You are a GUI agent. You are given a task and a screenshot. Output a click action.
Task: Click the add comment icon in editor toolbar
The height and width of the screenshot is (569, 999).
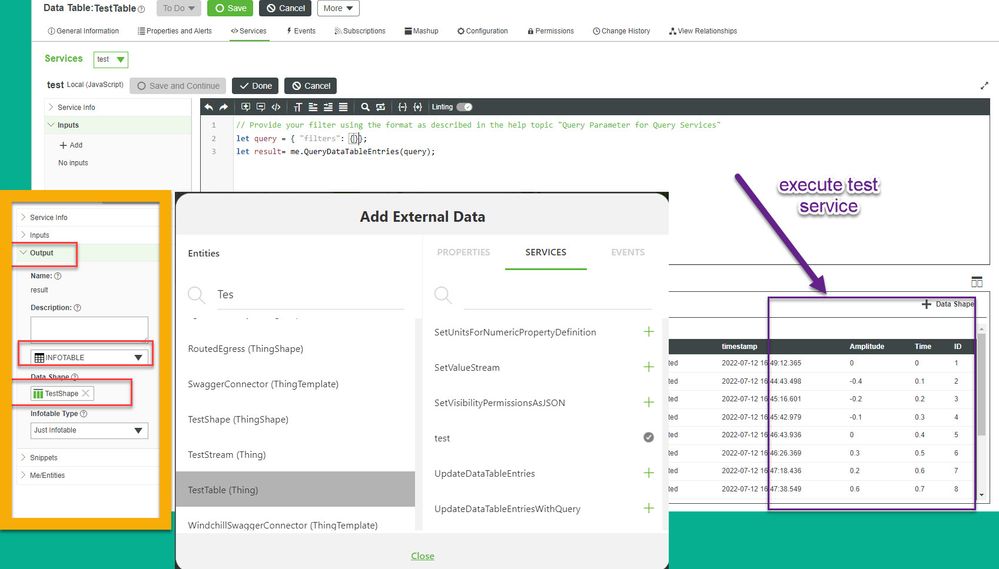(x=245, y=107)
